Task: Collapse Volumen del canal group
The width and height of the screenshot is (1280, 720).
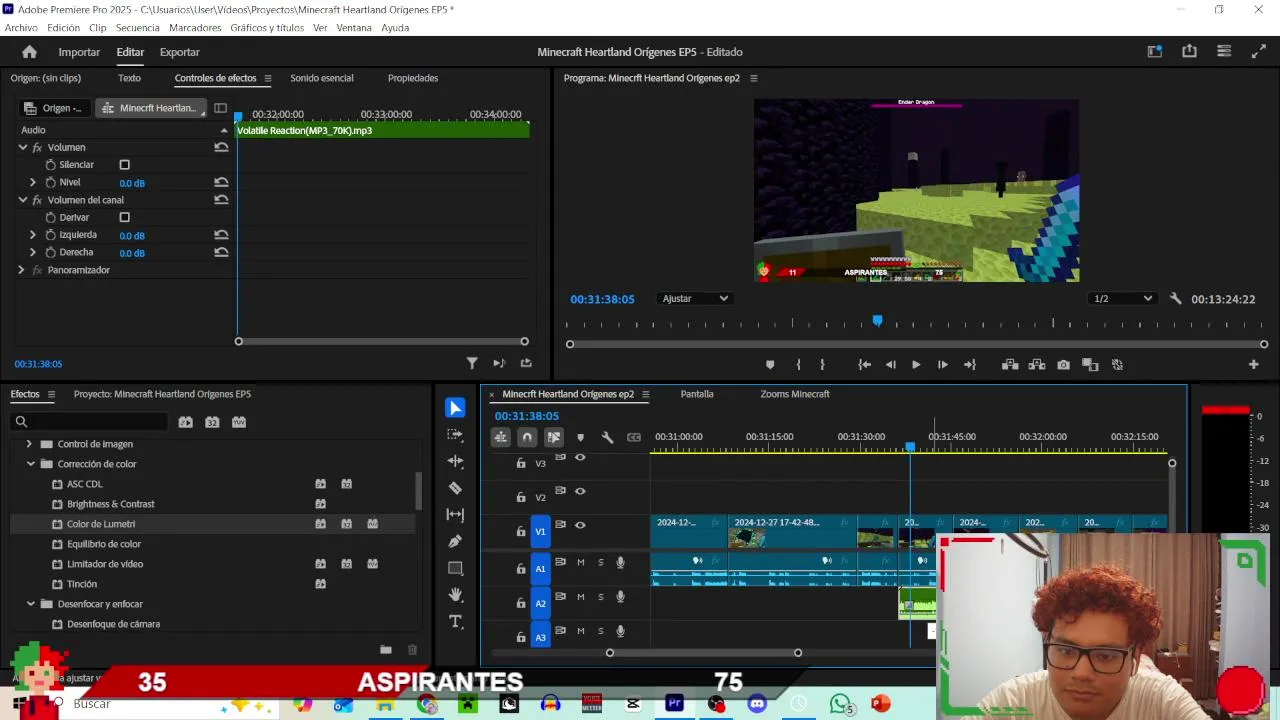Action: point(23,200)
